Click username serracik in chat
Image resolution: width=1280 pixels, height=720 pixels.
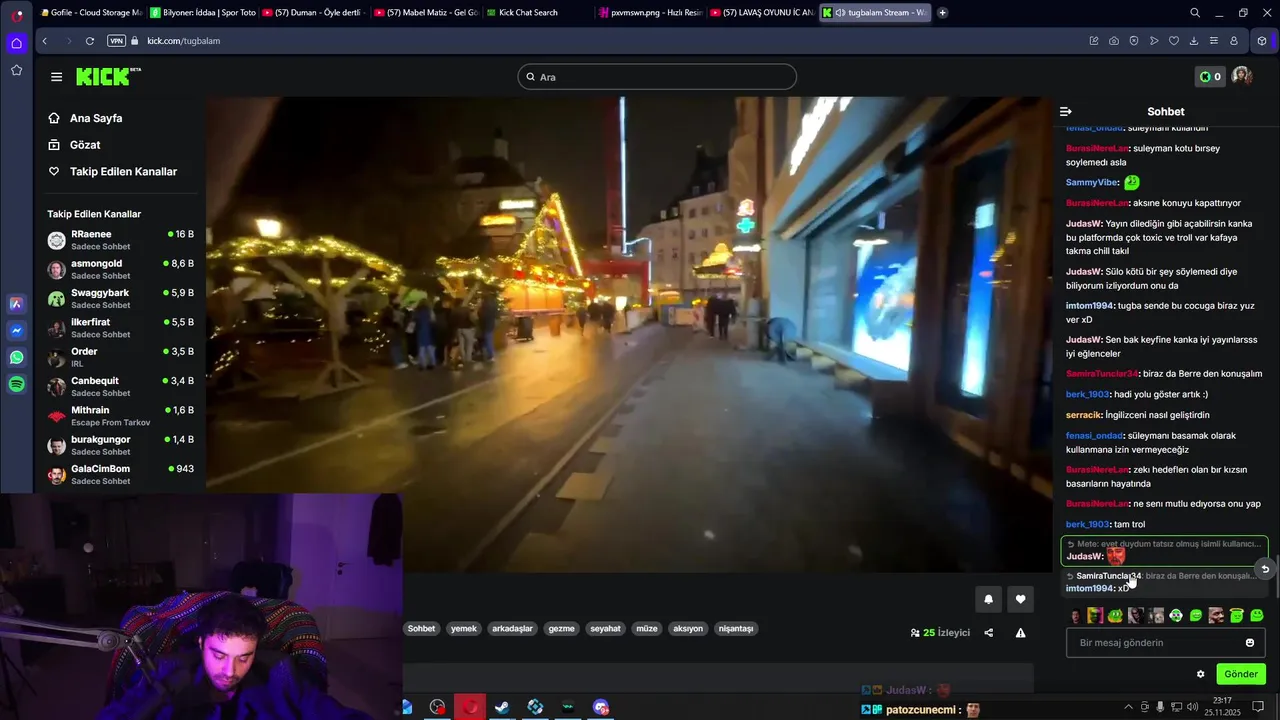tap(1084, 415)
